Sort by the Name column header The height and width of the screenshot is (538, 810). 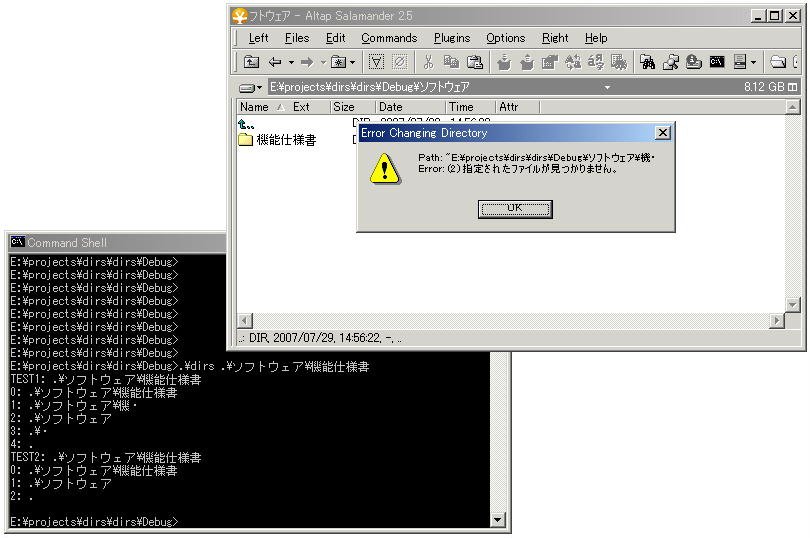coord(262,107)
